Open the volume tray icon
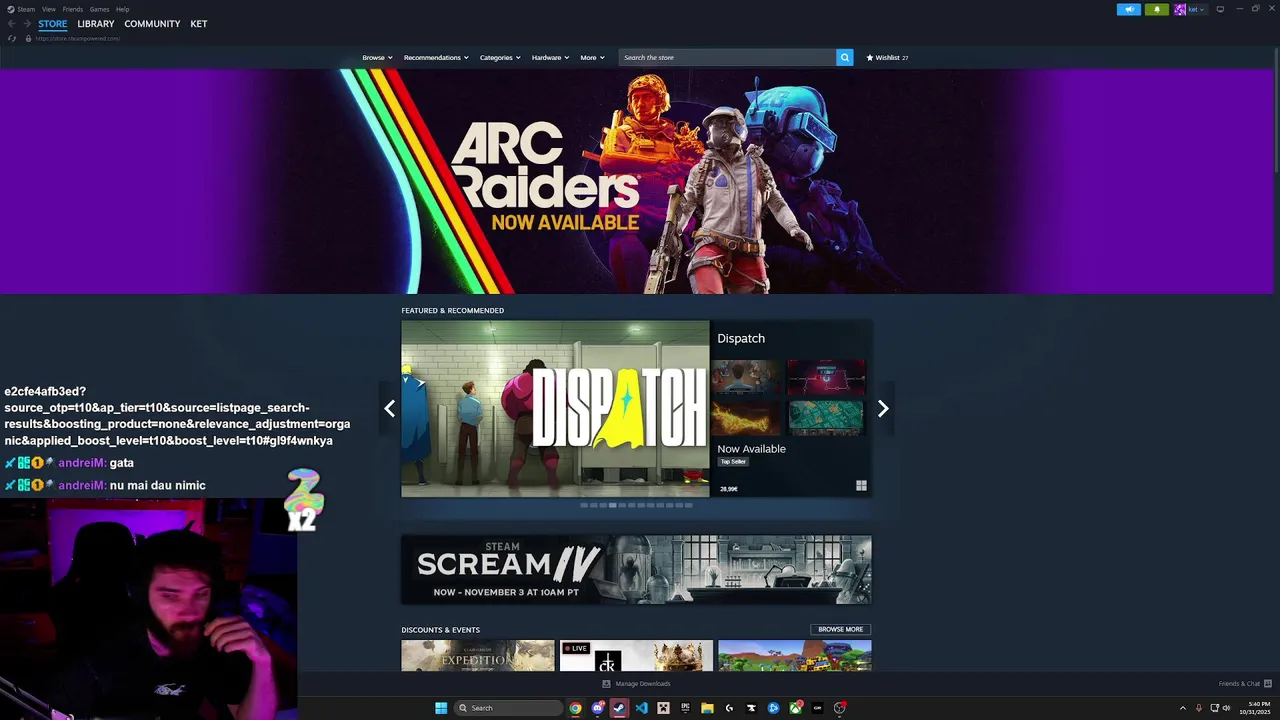This screenshot has height=720, width=1280. coord(1227,708)
